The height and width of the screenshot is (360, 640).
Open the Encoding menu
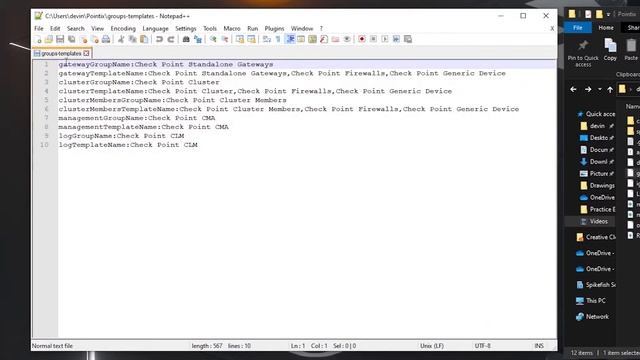coord(123,29)
